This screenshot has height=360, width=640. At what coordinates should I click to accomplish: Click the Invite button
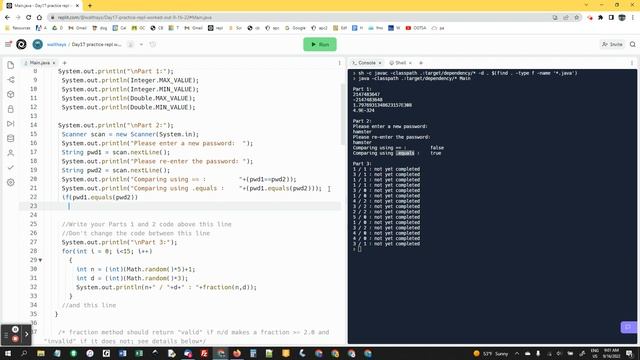pyautogui.click(x=612, y=44)
